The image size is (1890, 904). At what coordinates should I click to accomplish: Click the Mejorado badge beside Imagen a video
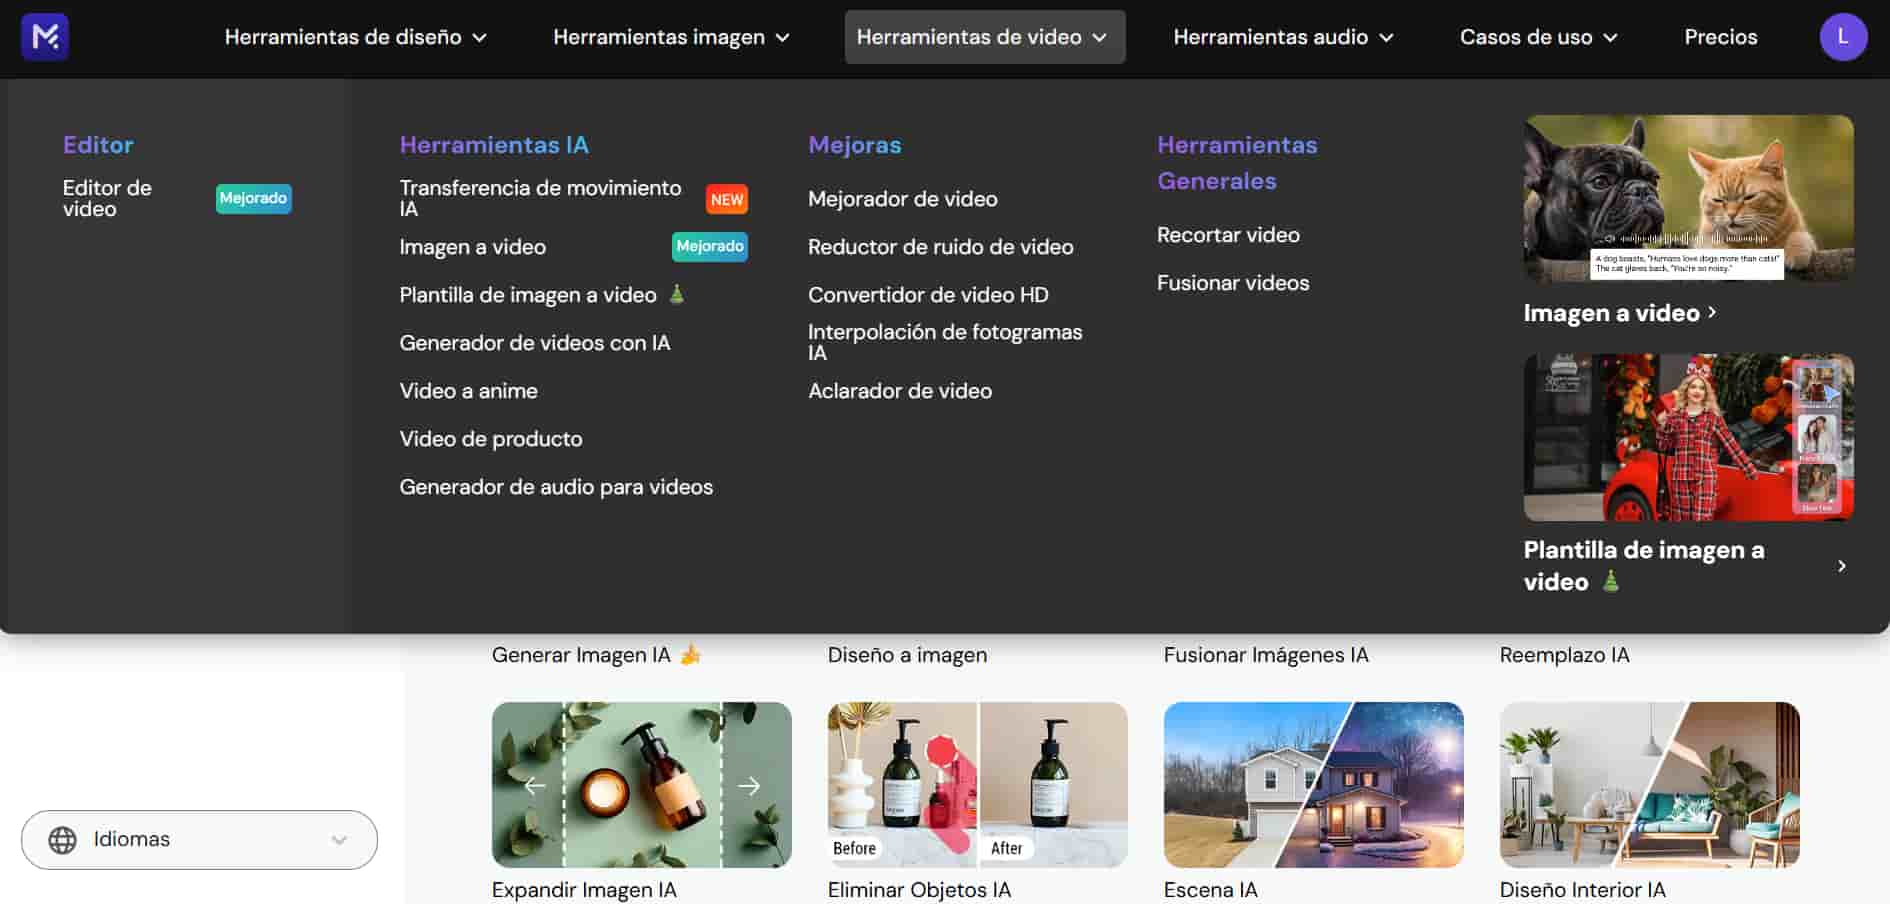pos(710,246)
